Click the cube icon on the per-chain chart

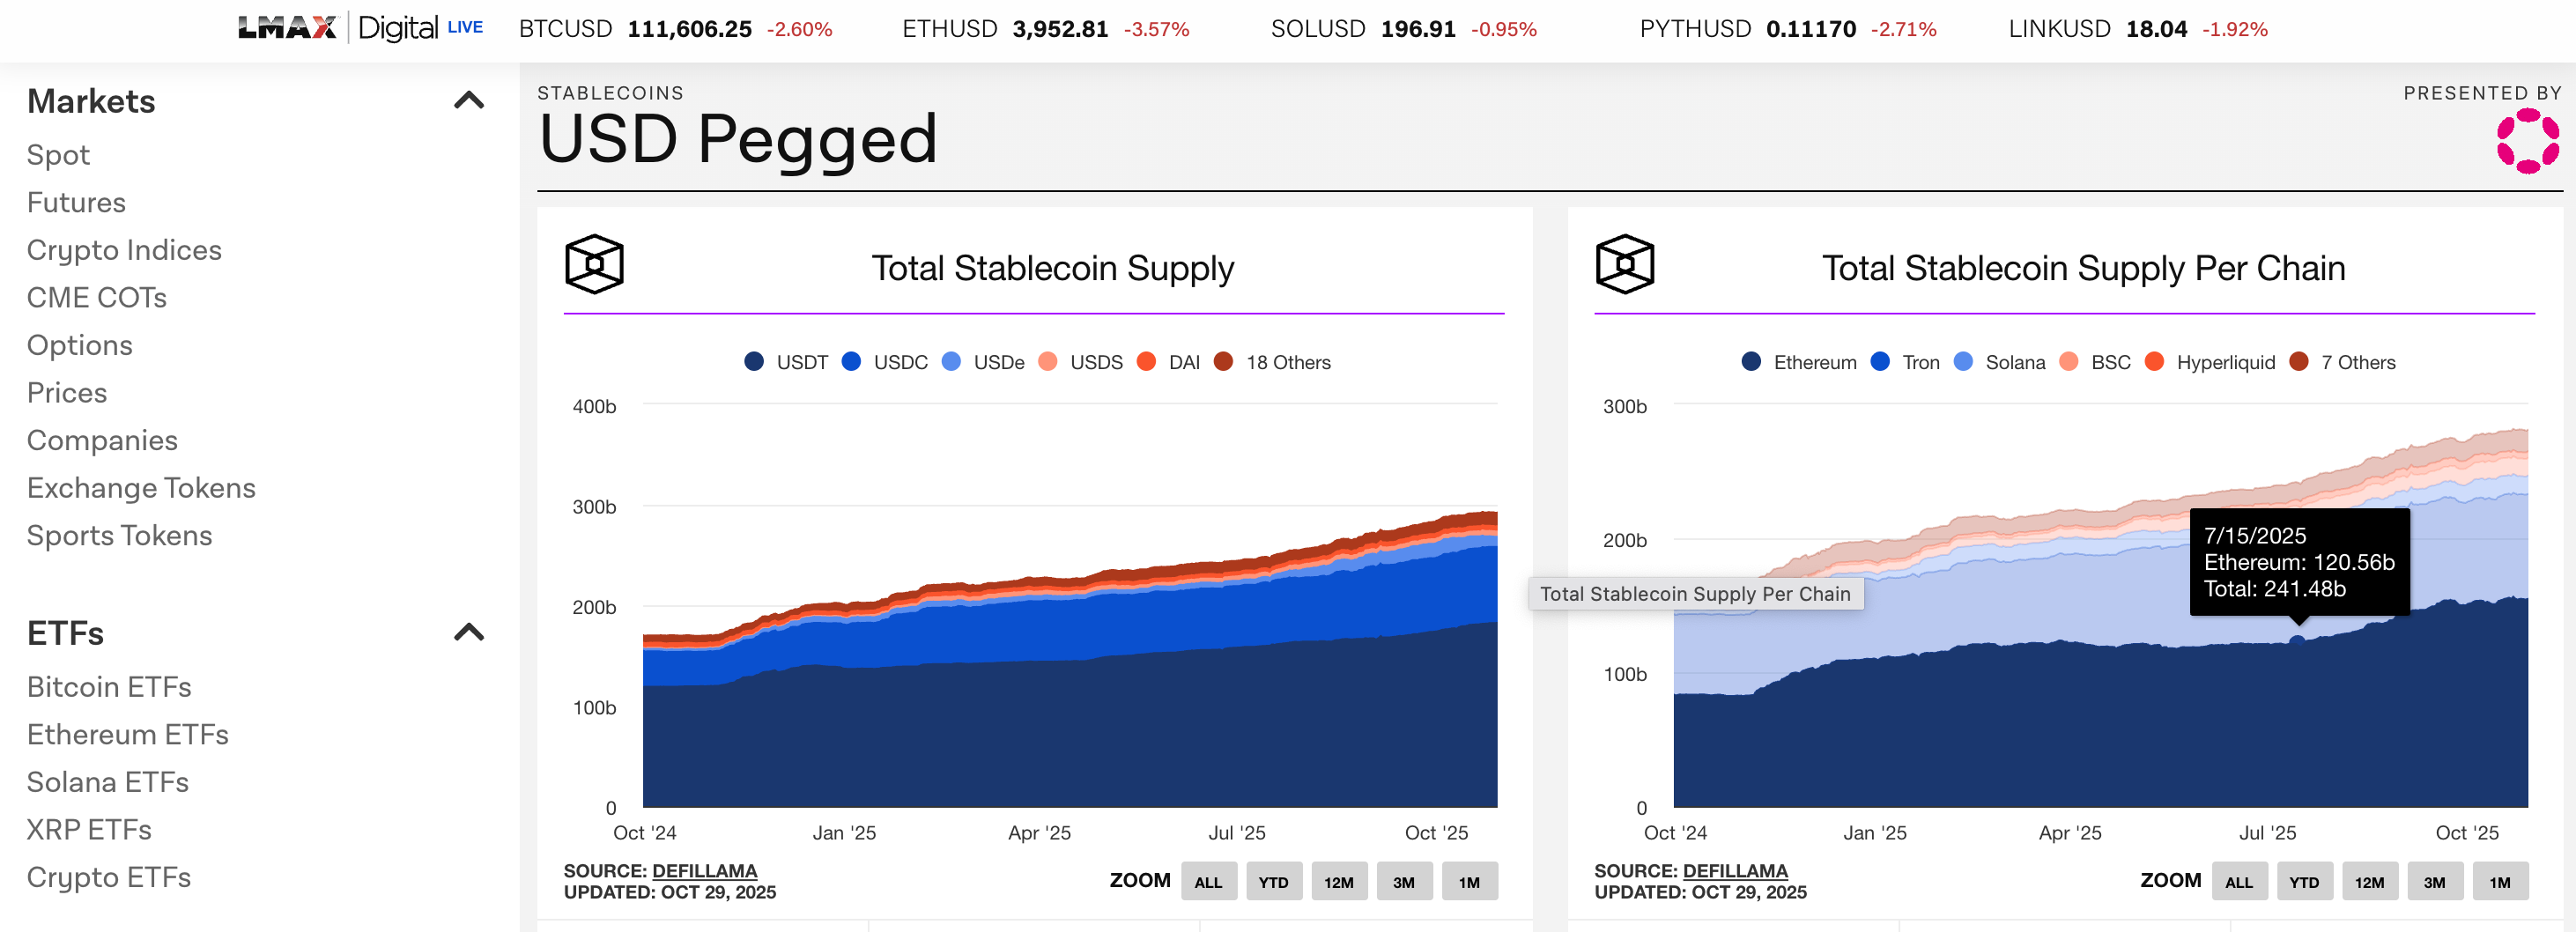coord(1627,264)
